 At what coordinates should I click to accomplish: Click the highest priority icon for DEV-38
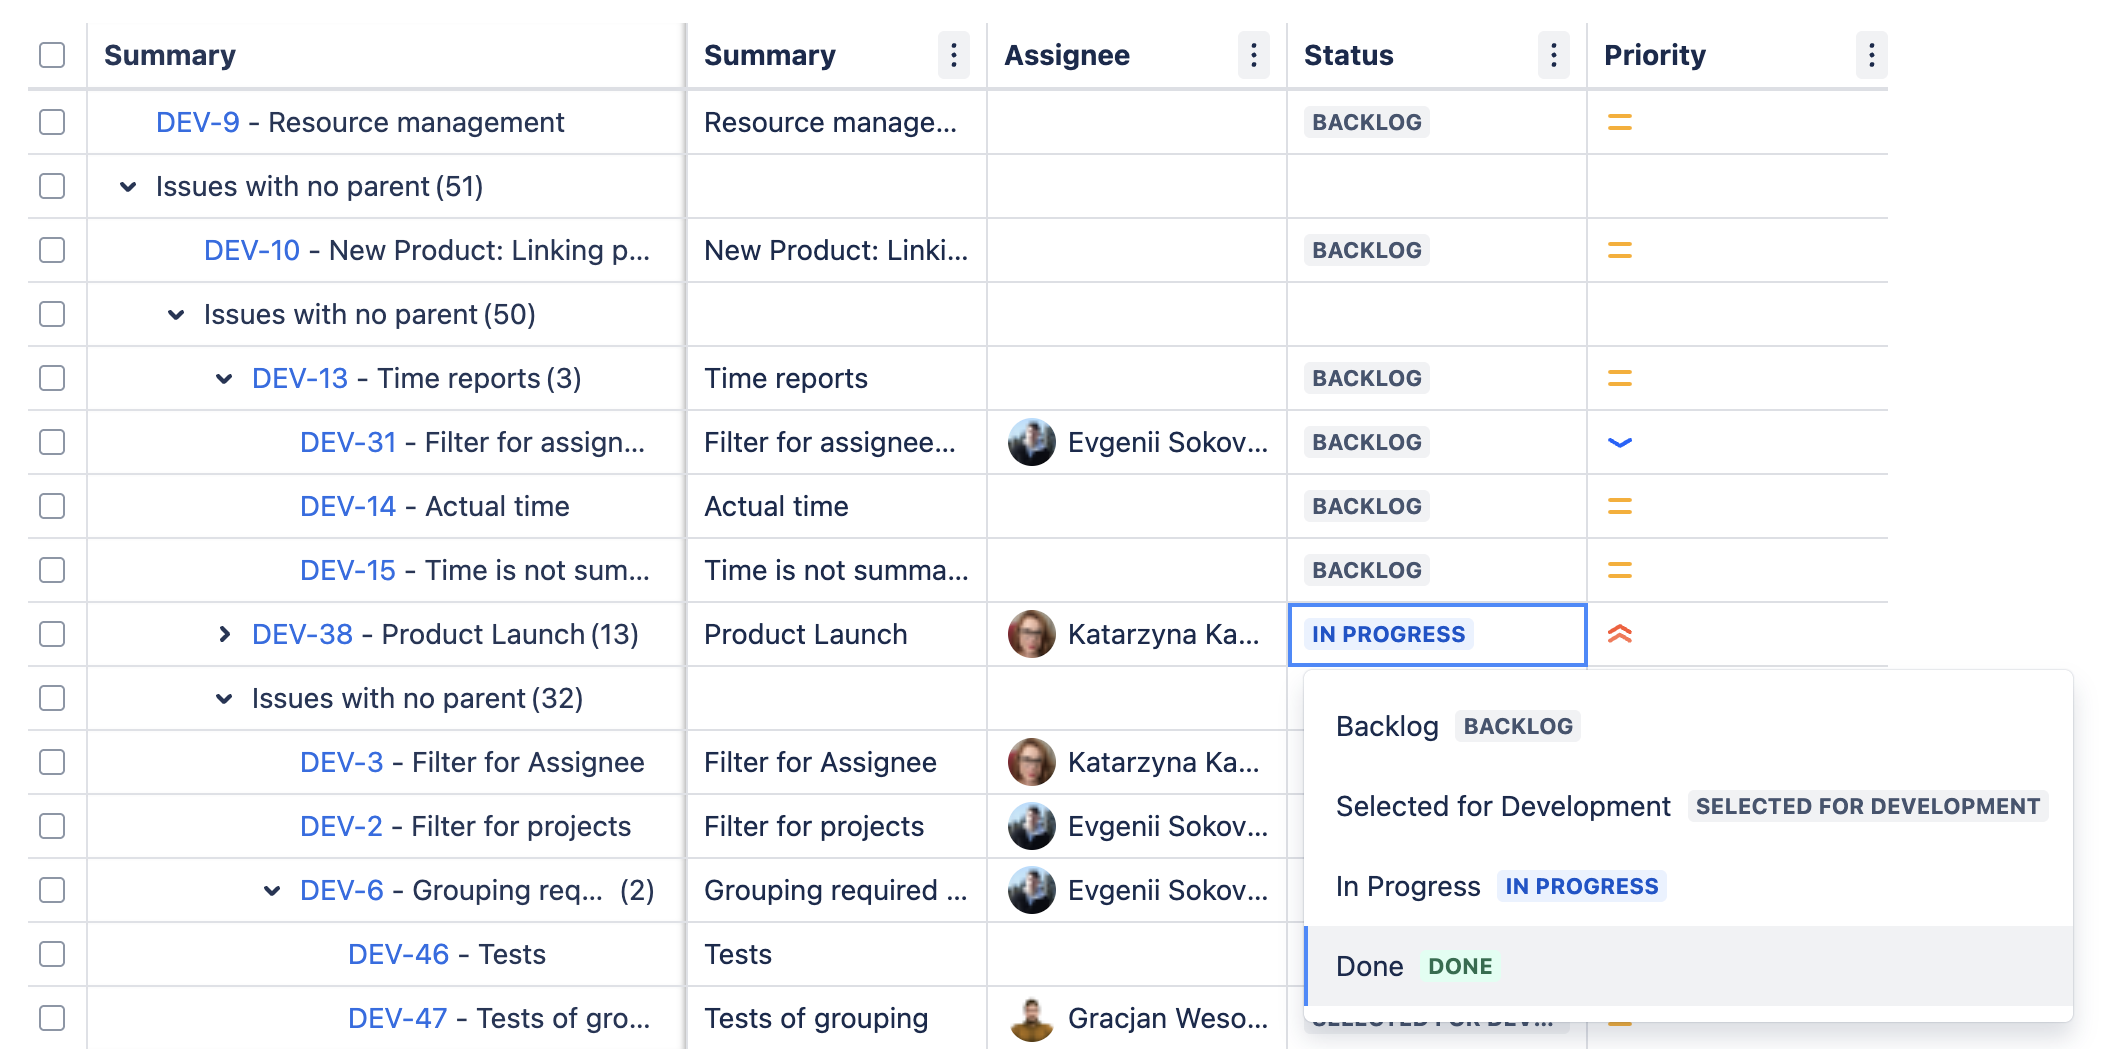coord(1619,634)
